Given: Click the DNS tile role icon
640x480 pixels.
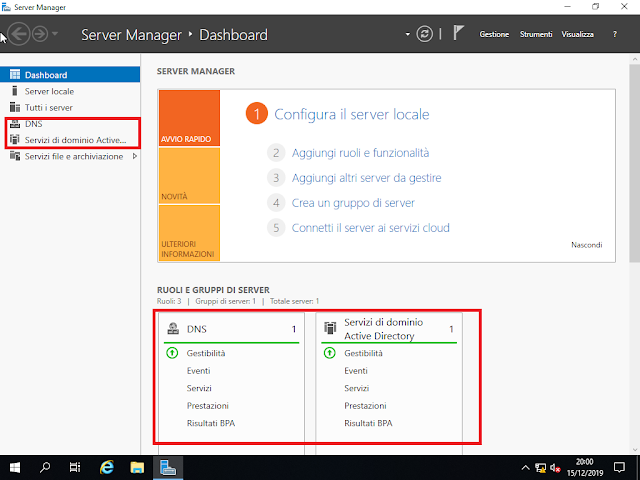Looking at the screenshot, I should point(173,329).
